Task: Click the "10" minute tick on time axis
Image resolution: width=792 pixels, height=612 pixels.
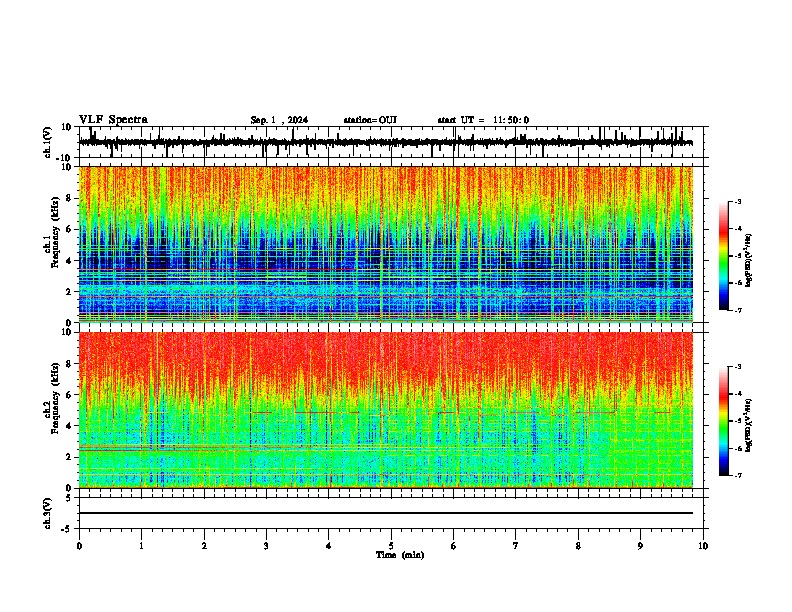Action: pos(703,546)
